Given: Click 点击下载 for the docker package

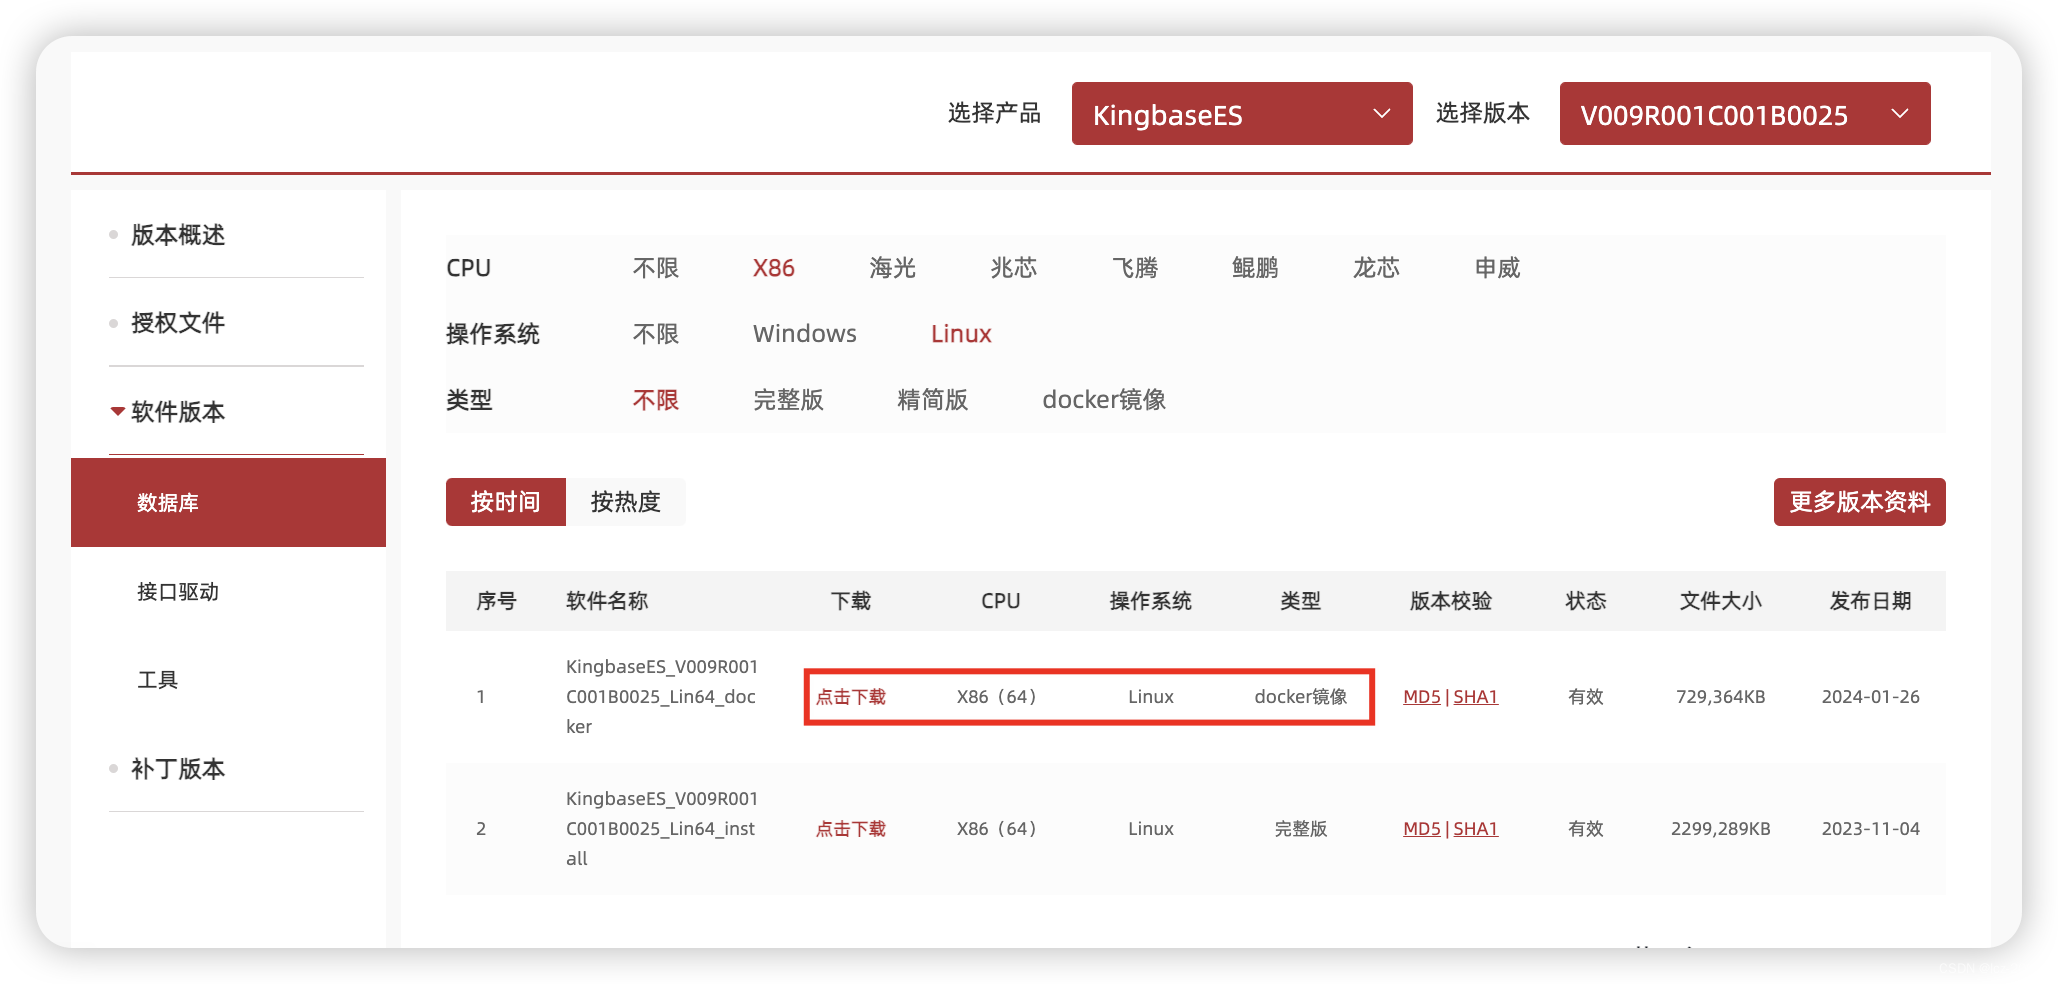Looking at the screenshot, I should click(x=851, y=697).
